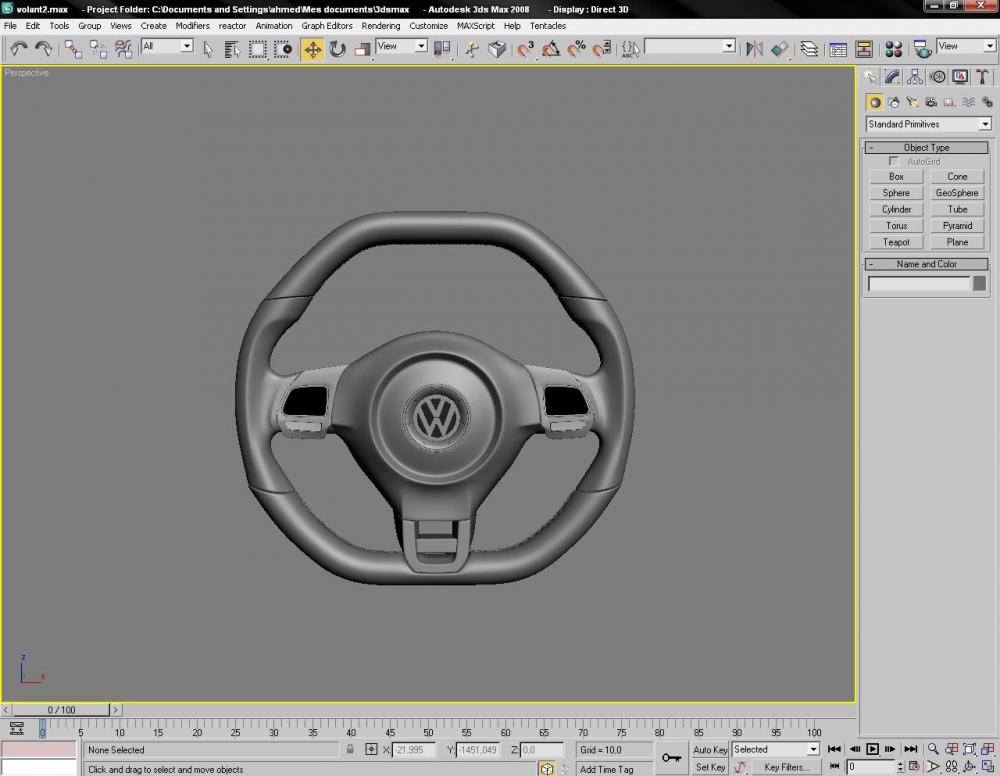Click the Align tool icon
Image resolution: width=1000 pixels, height=776 pixels.
point(779,49)
